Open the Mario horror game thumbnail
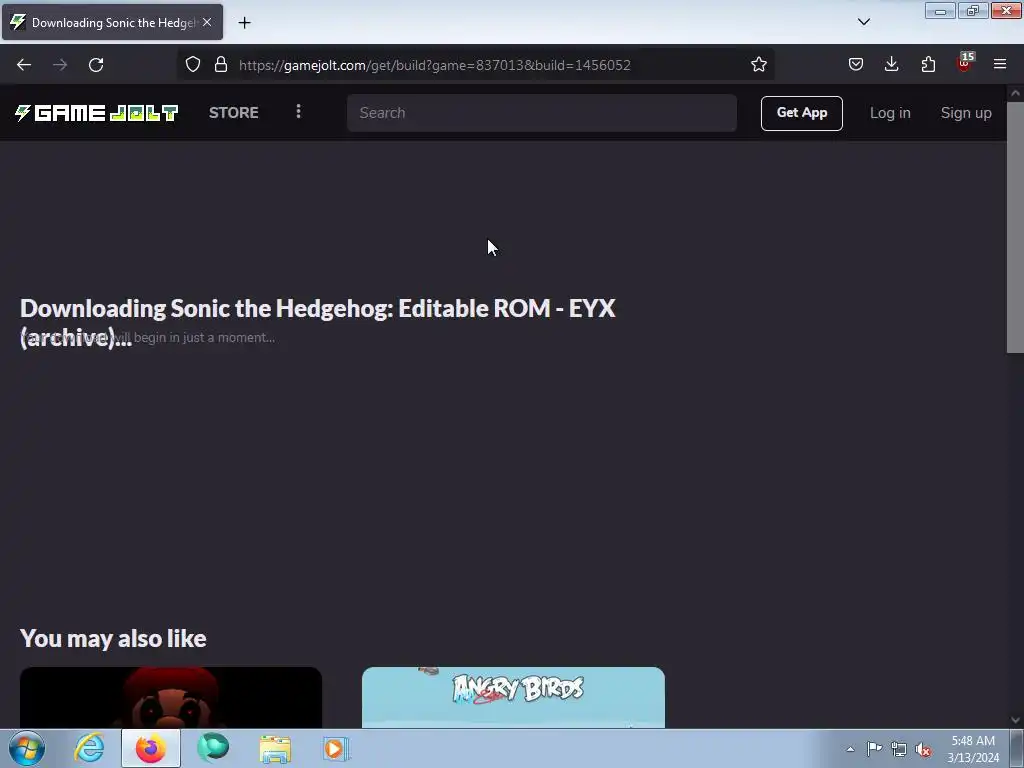The image size is (1024, 768). 171,697
